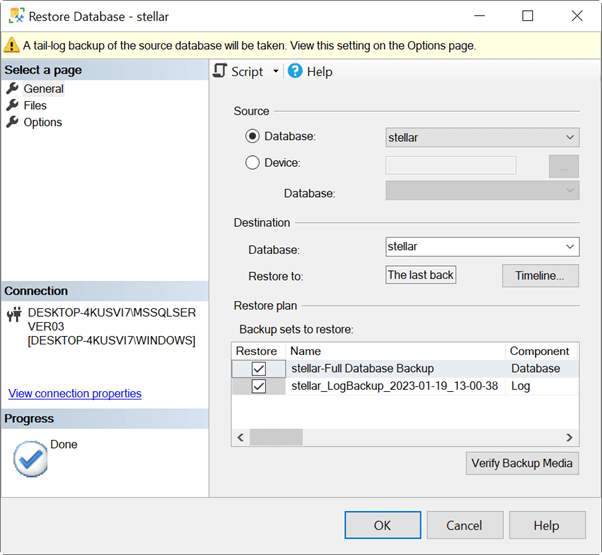Click the wrench icon beside Files
602x555 pixels.
(x=13, y=105)
